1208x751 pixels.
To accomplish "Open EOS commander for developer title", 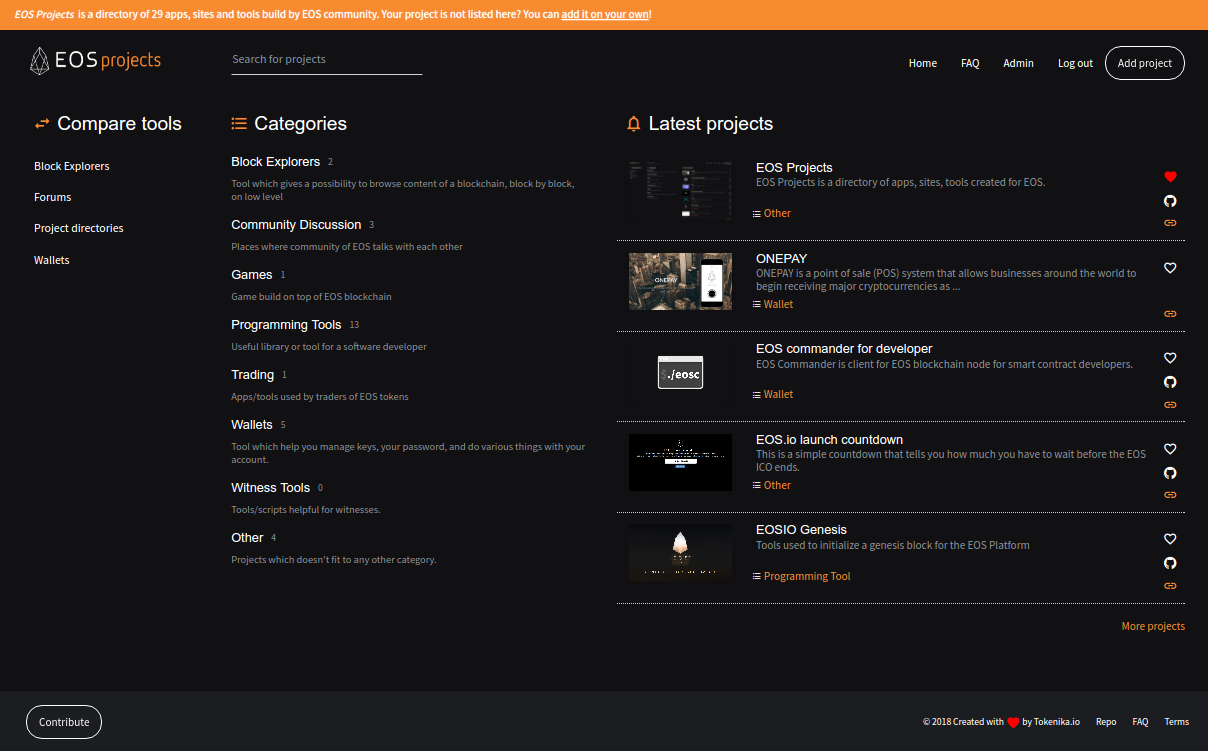I will click(844, 349).
